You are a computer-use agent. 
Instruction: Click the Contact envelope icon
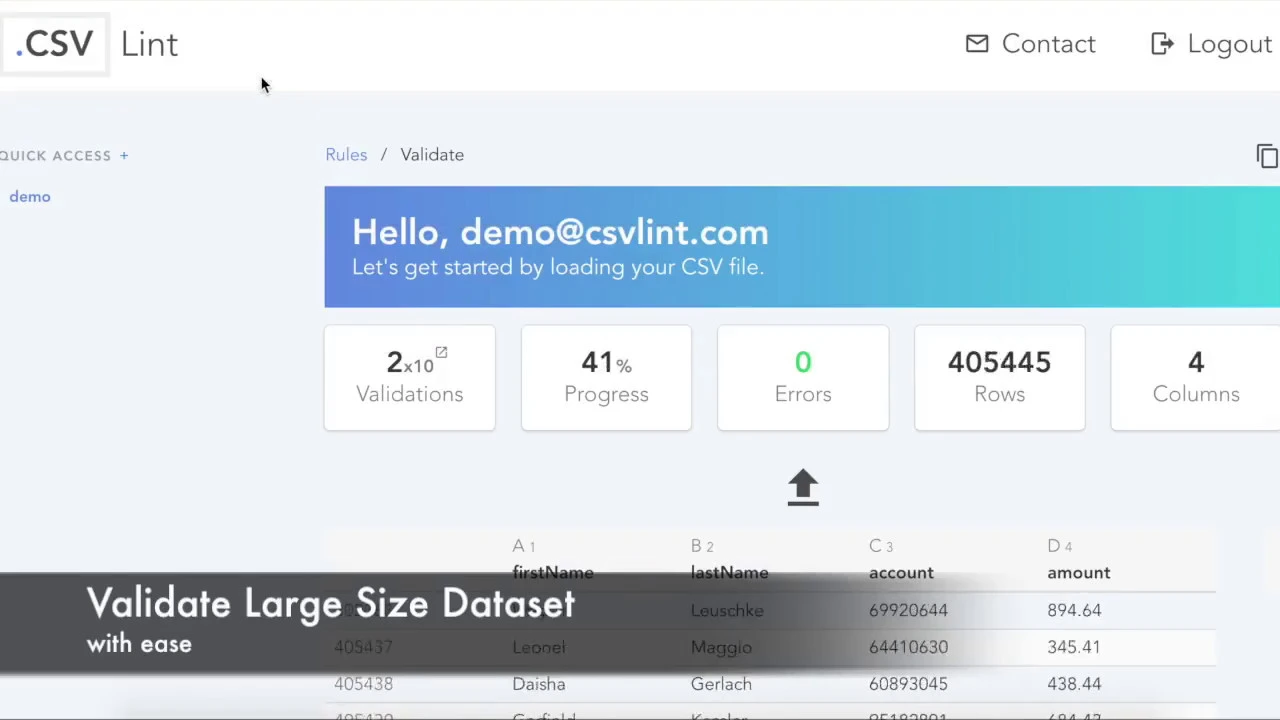click(x=977, y=44)
